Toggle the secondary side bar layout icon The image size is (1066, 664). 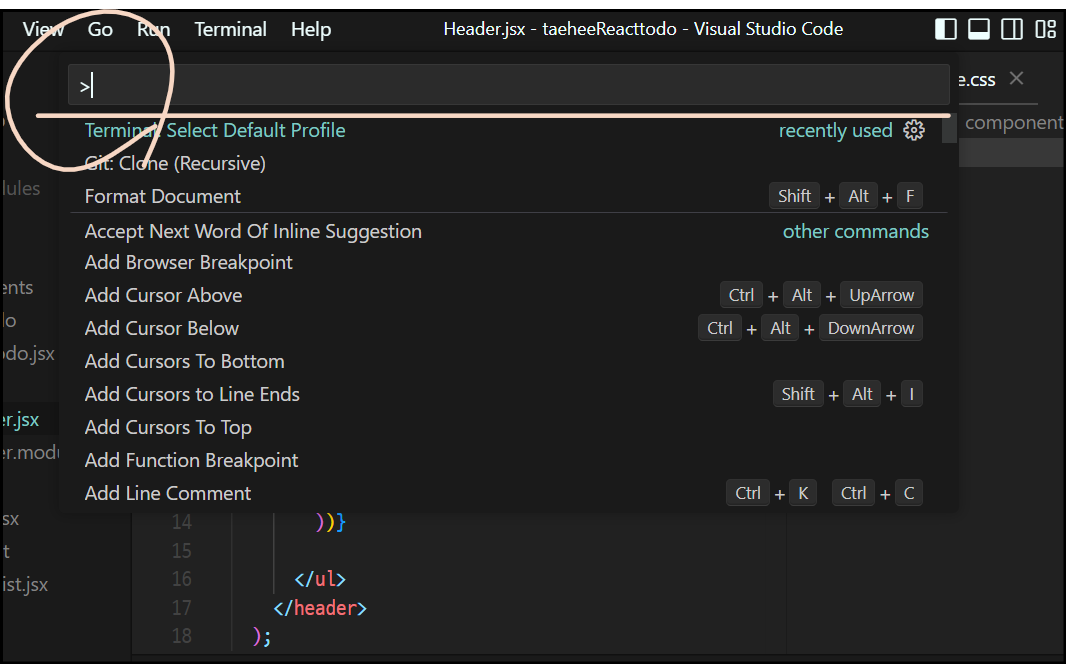1012,29
